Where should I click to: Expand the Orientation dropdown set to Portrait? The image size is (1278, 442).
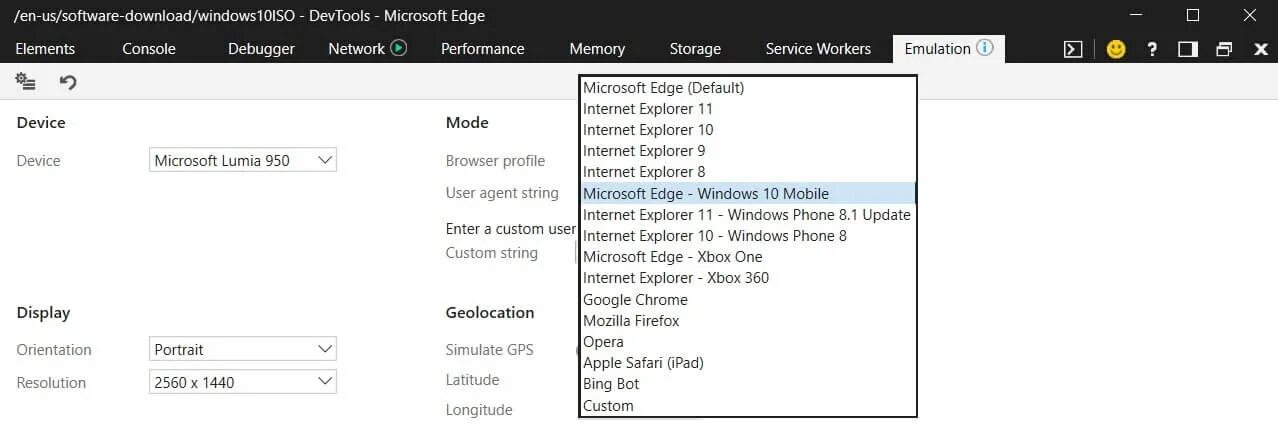(x=243, y=349)
